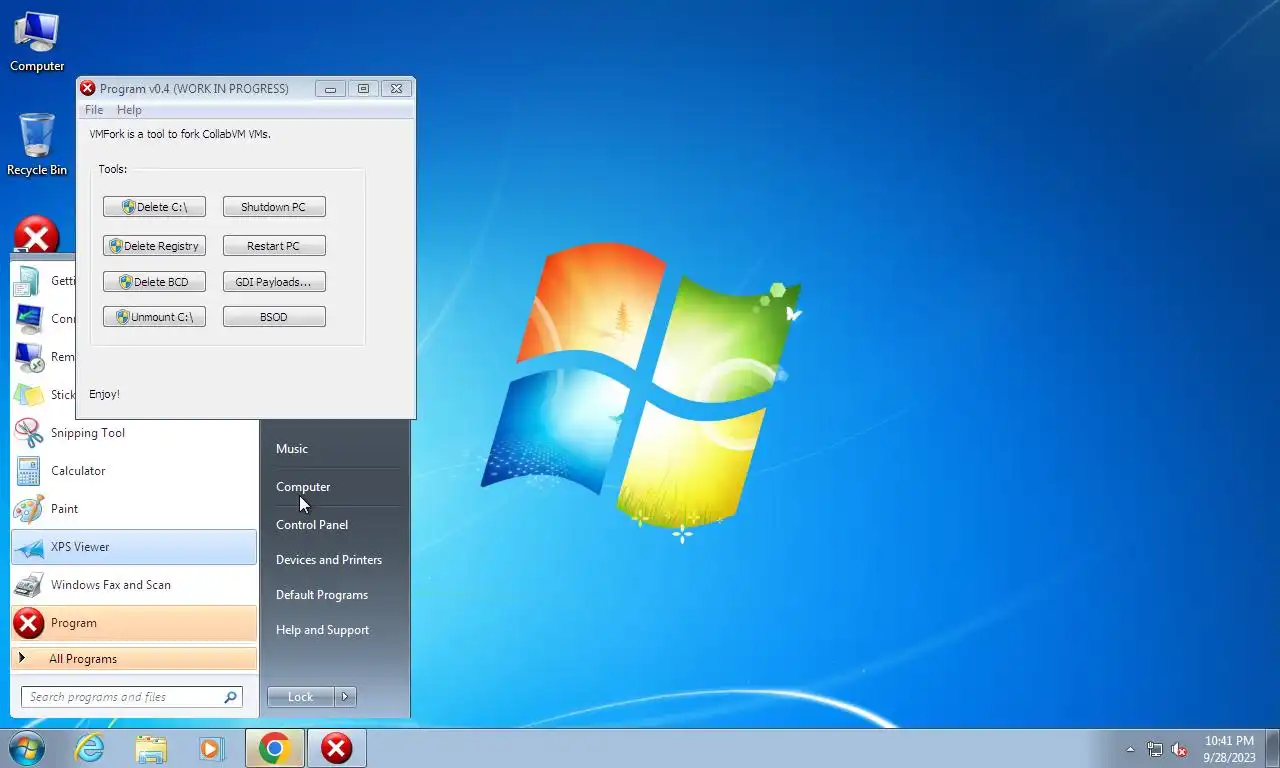Close the Program v0.4 window

396,88
